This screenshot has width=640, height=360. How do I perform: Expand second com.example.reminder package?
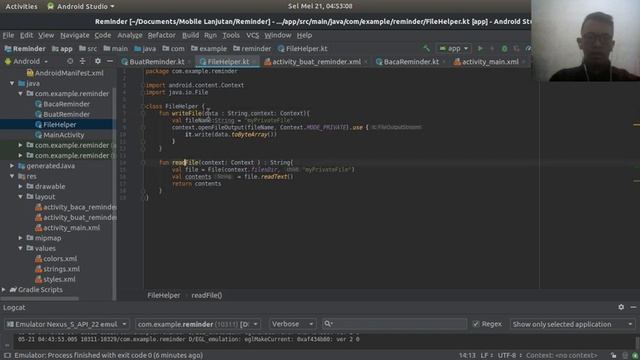20,145
